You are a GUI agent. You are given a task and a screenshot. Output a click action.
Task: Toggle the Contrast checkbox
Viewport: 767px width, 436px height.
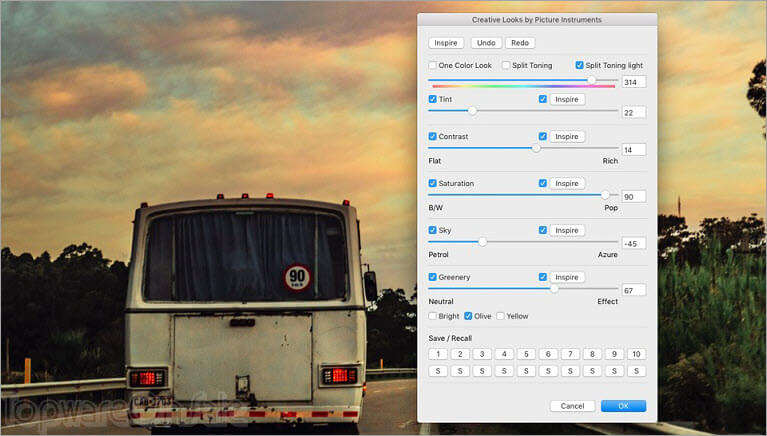click(x=432, y=136)
